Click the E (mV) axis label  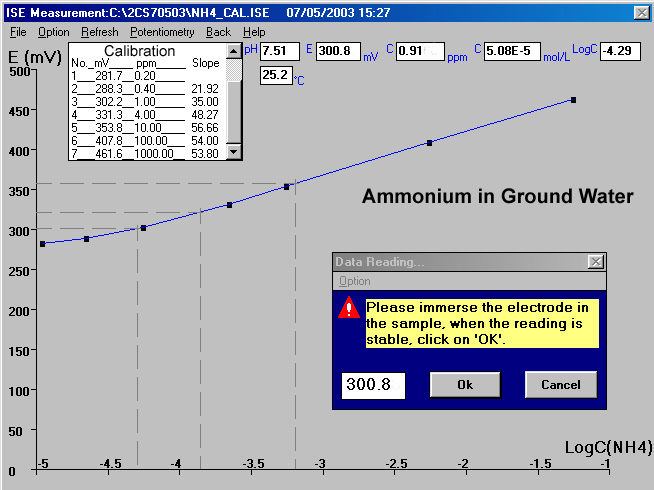tap(35, 57)
